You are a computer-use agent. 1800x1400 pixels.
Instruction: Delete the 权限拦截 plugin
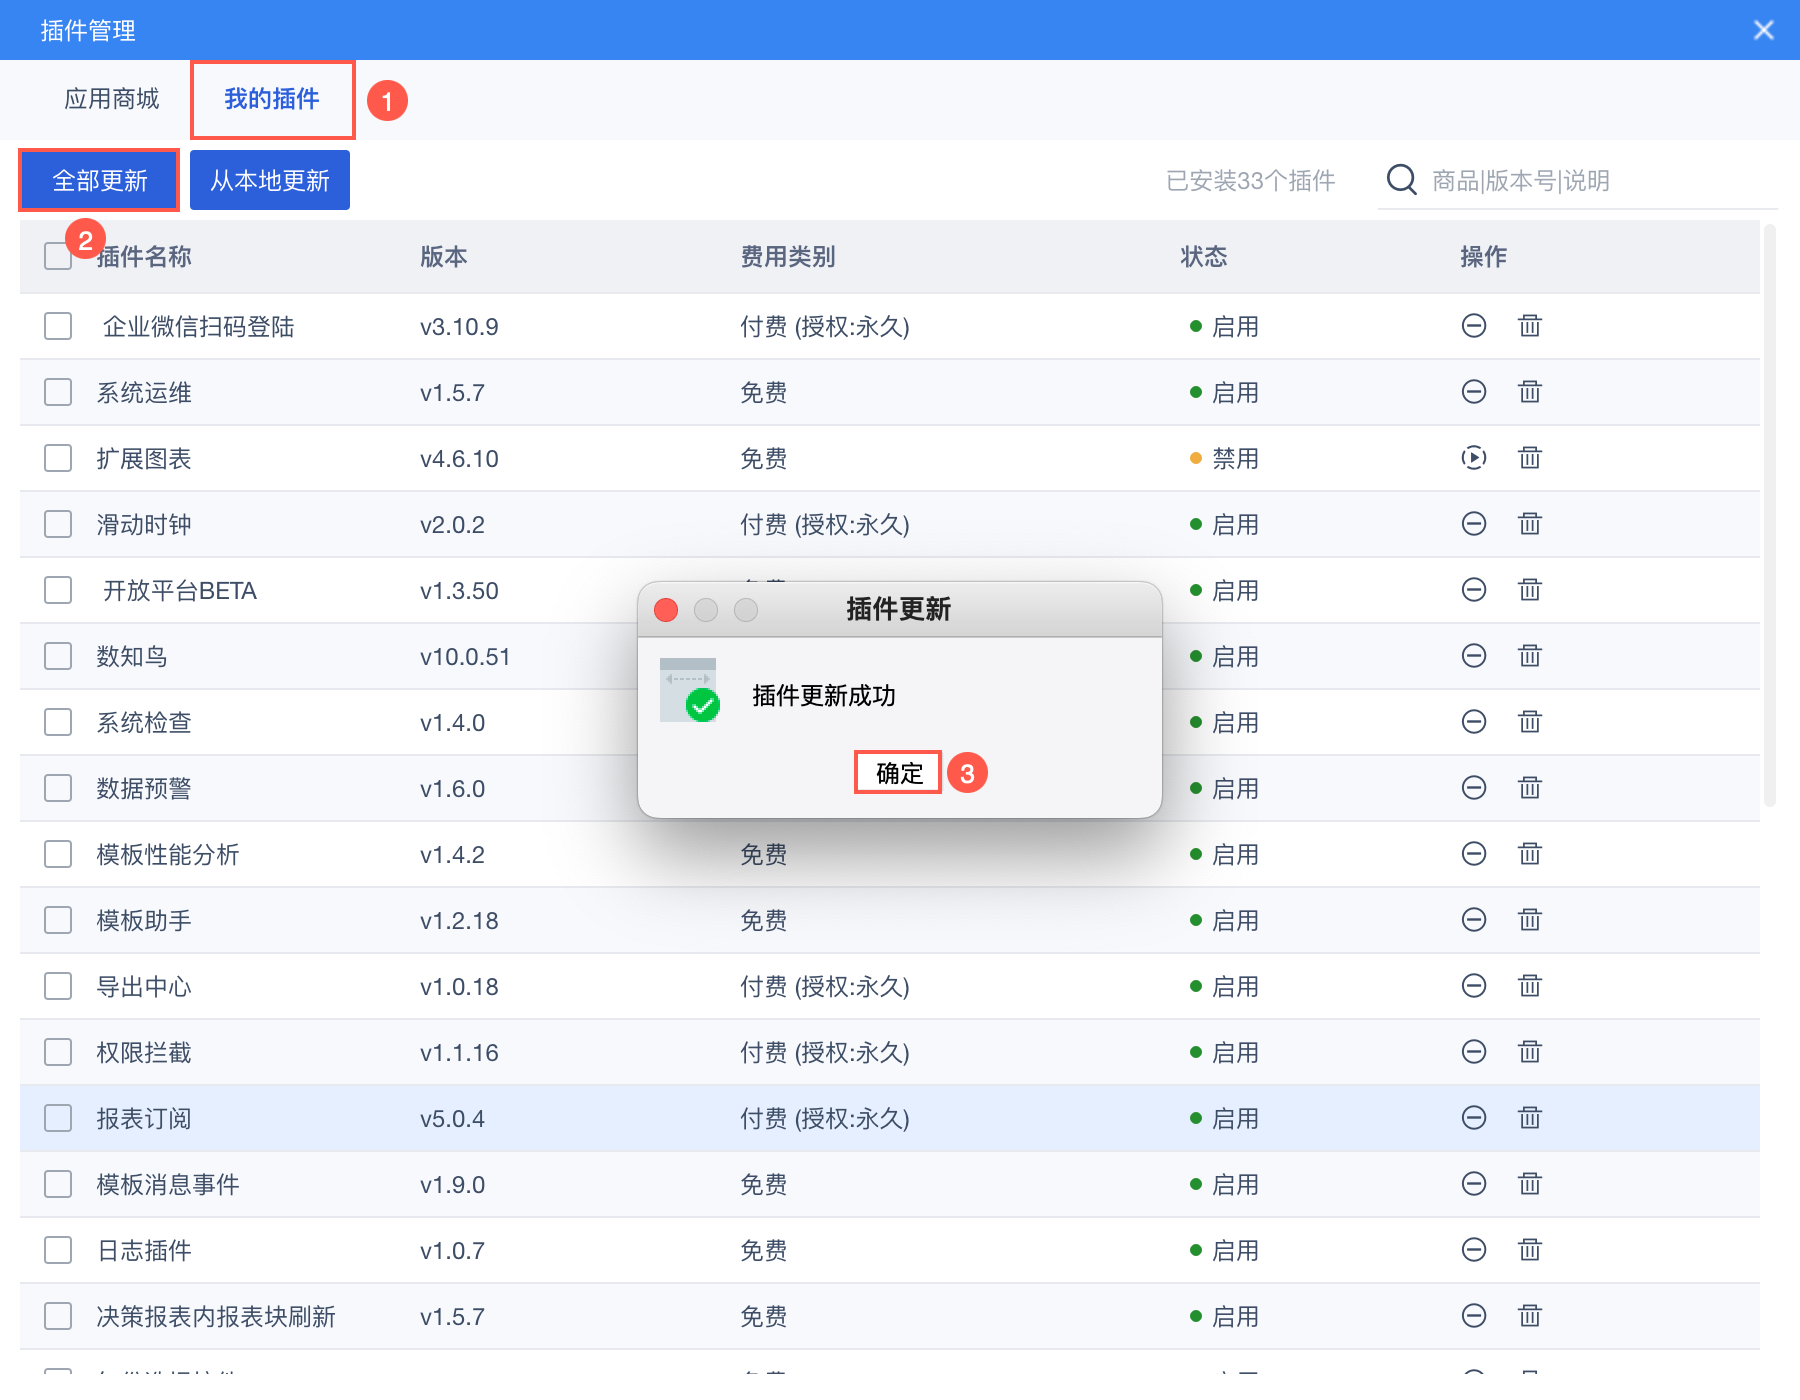pos(1530,1052)
